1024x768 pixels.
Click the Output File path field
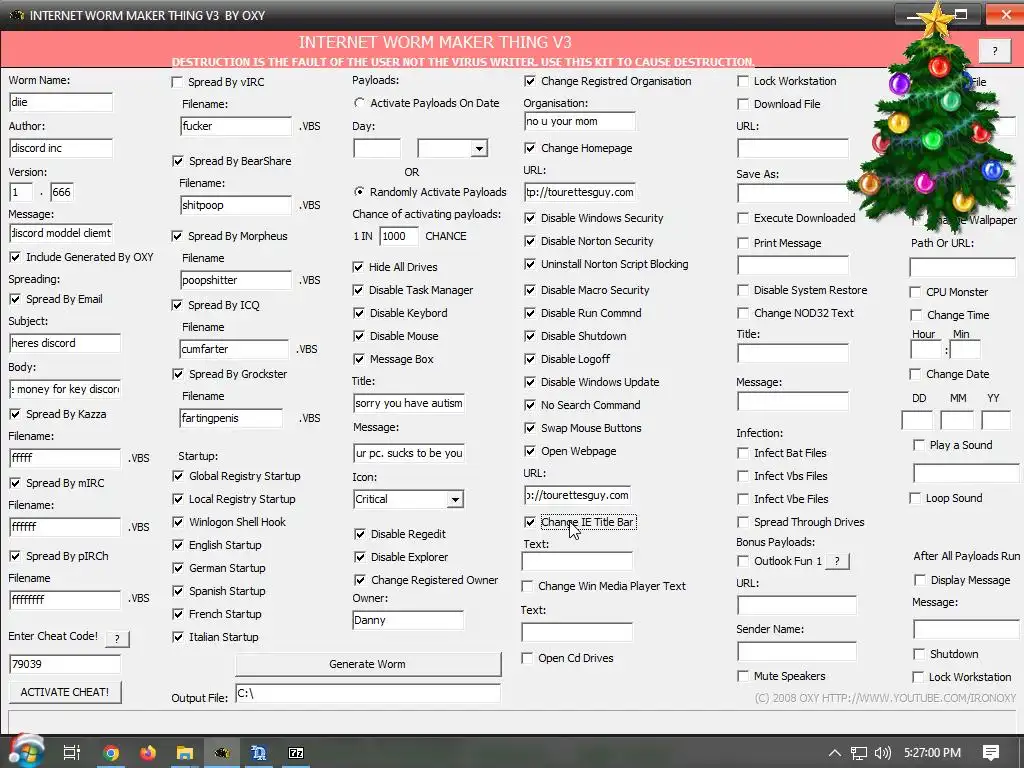pos(368,694)
